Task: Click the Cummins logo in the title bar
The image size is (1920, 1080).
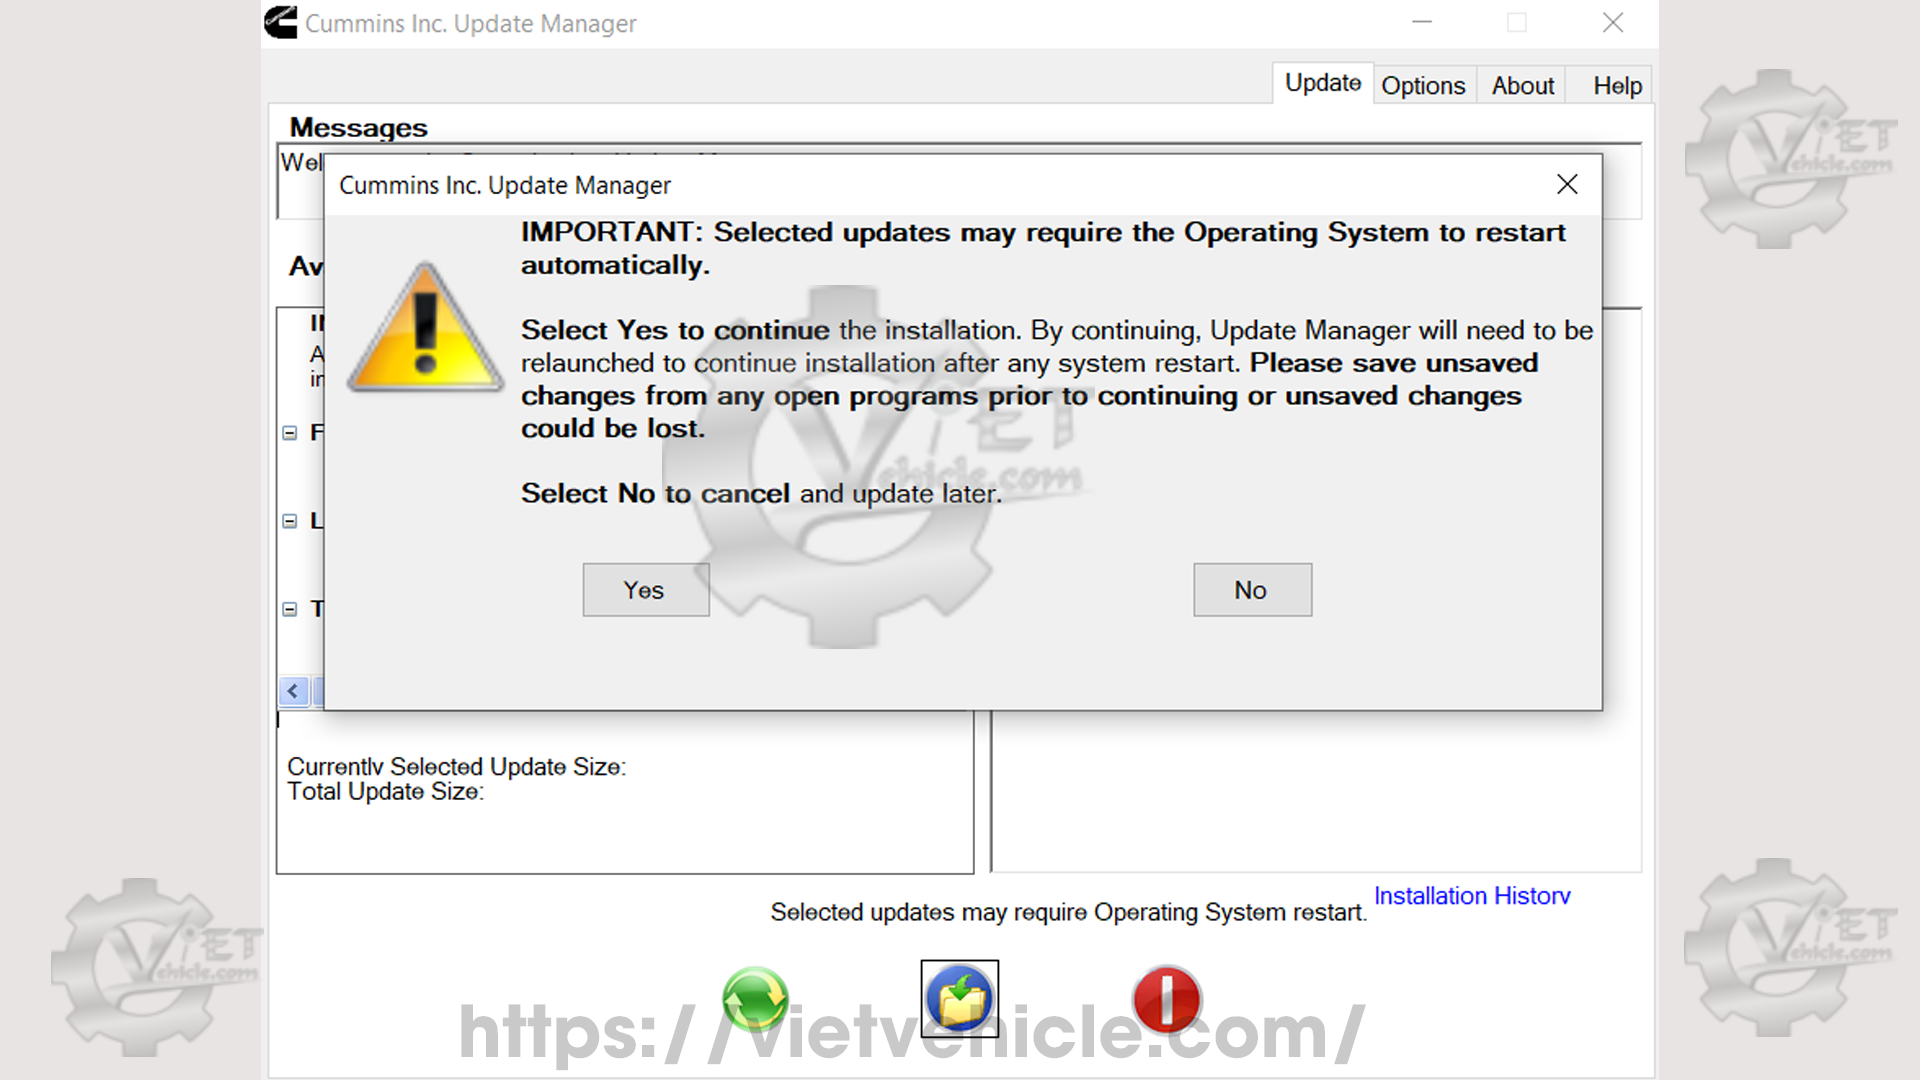Action: 281,22
